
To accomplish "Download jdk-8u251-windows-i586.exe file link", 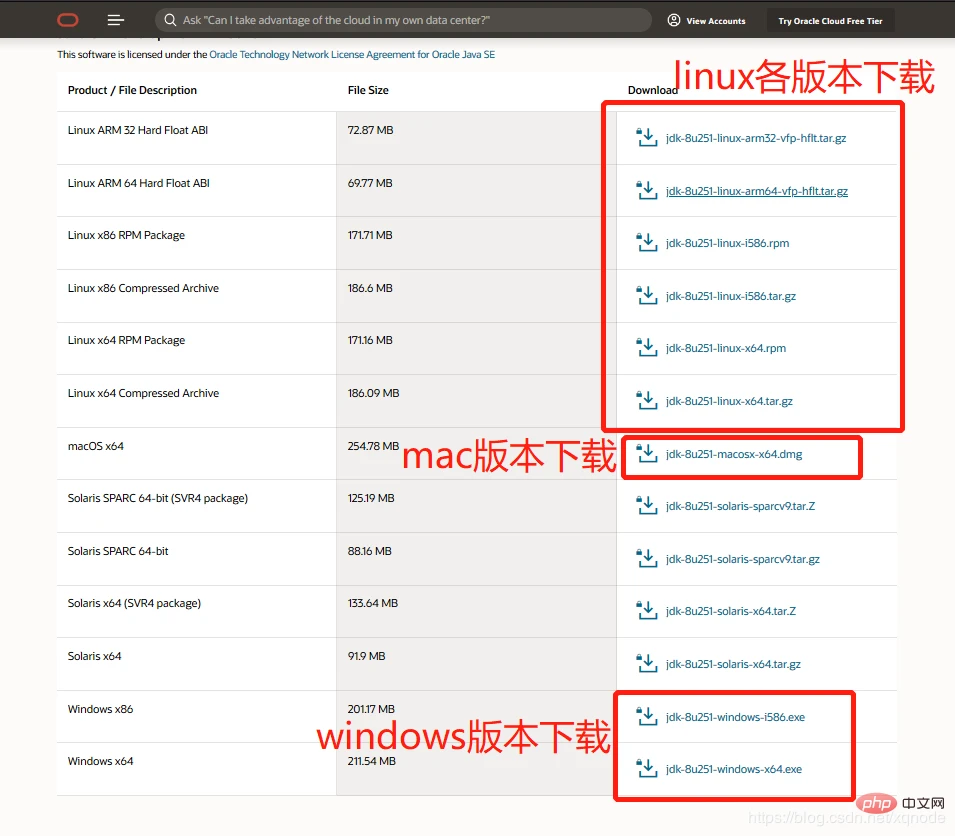I will coord(735,717).
